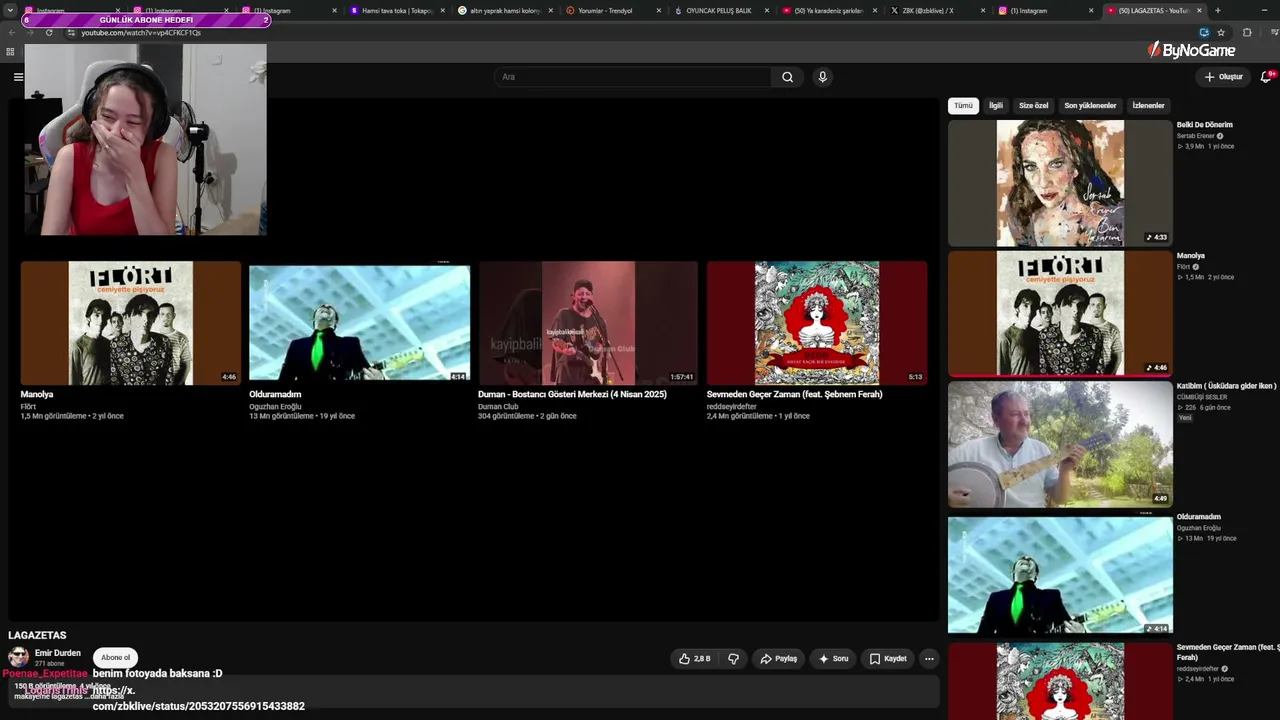Click the Paylaş share button
The image size is (1280, 720).
tap(778, 659)
